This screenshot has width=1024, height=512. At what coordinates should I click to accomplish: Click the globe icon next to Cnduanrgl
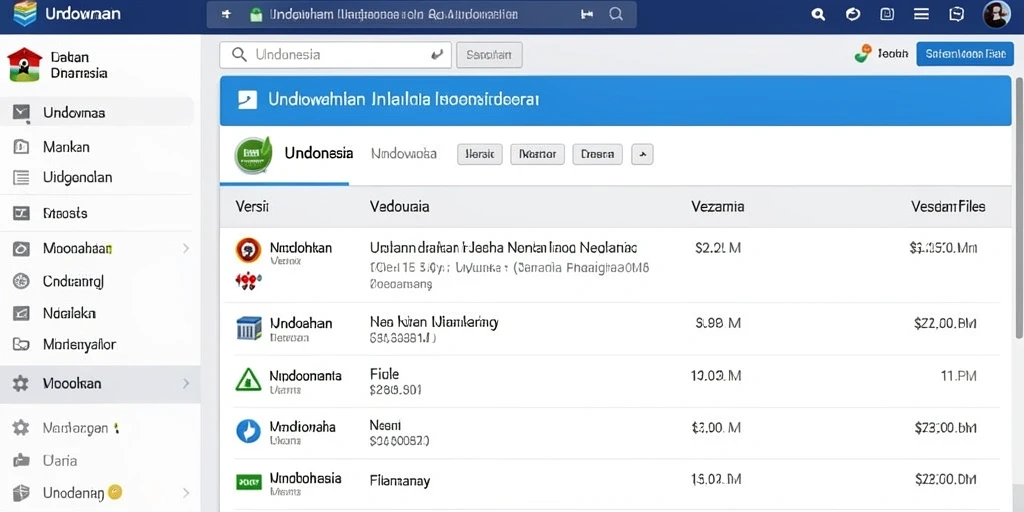point(22,281)
